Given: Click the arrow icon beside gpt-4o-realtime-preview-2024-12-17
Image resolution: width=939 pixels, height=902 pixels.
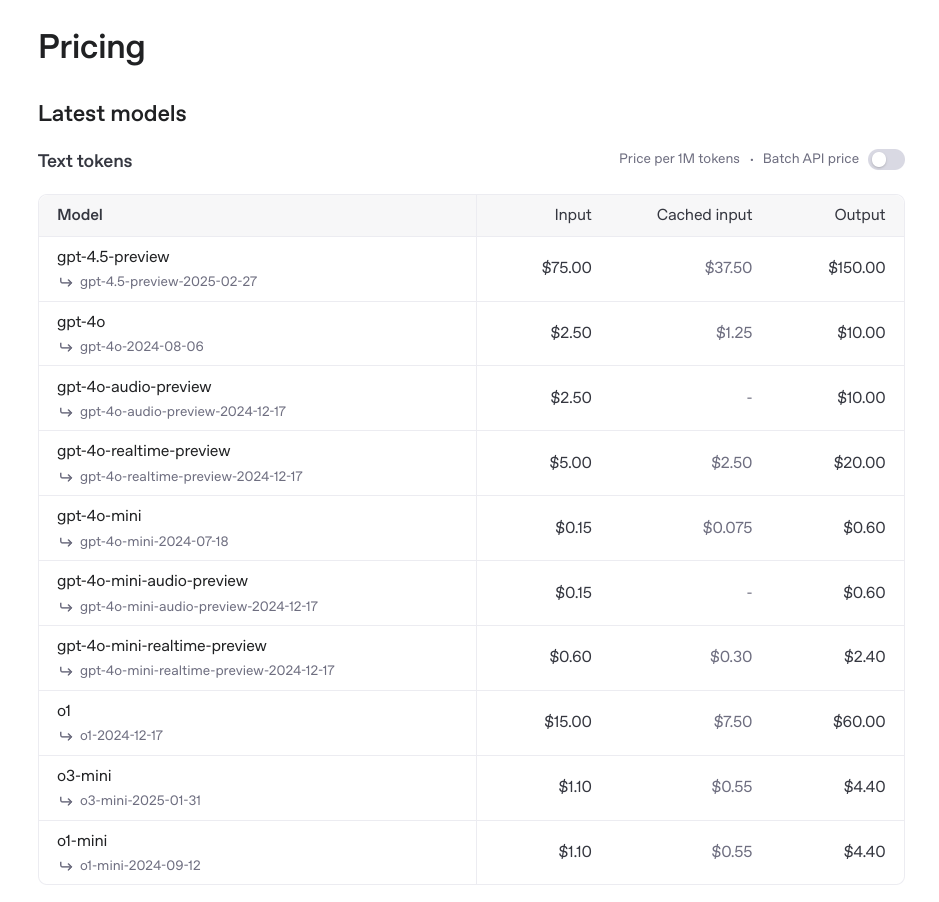Looking at the screenshot, I should tap(66, 477).
